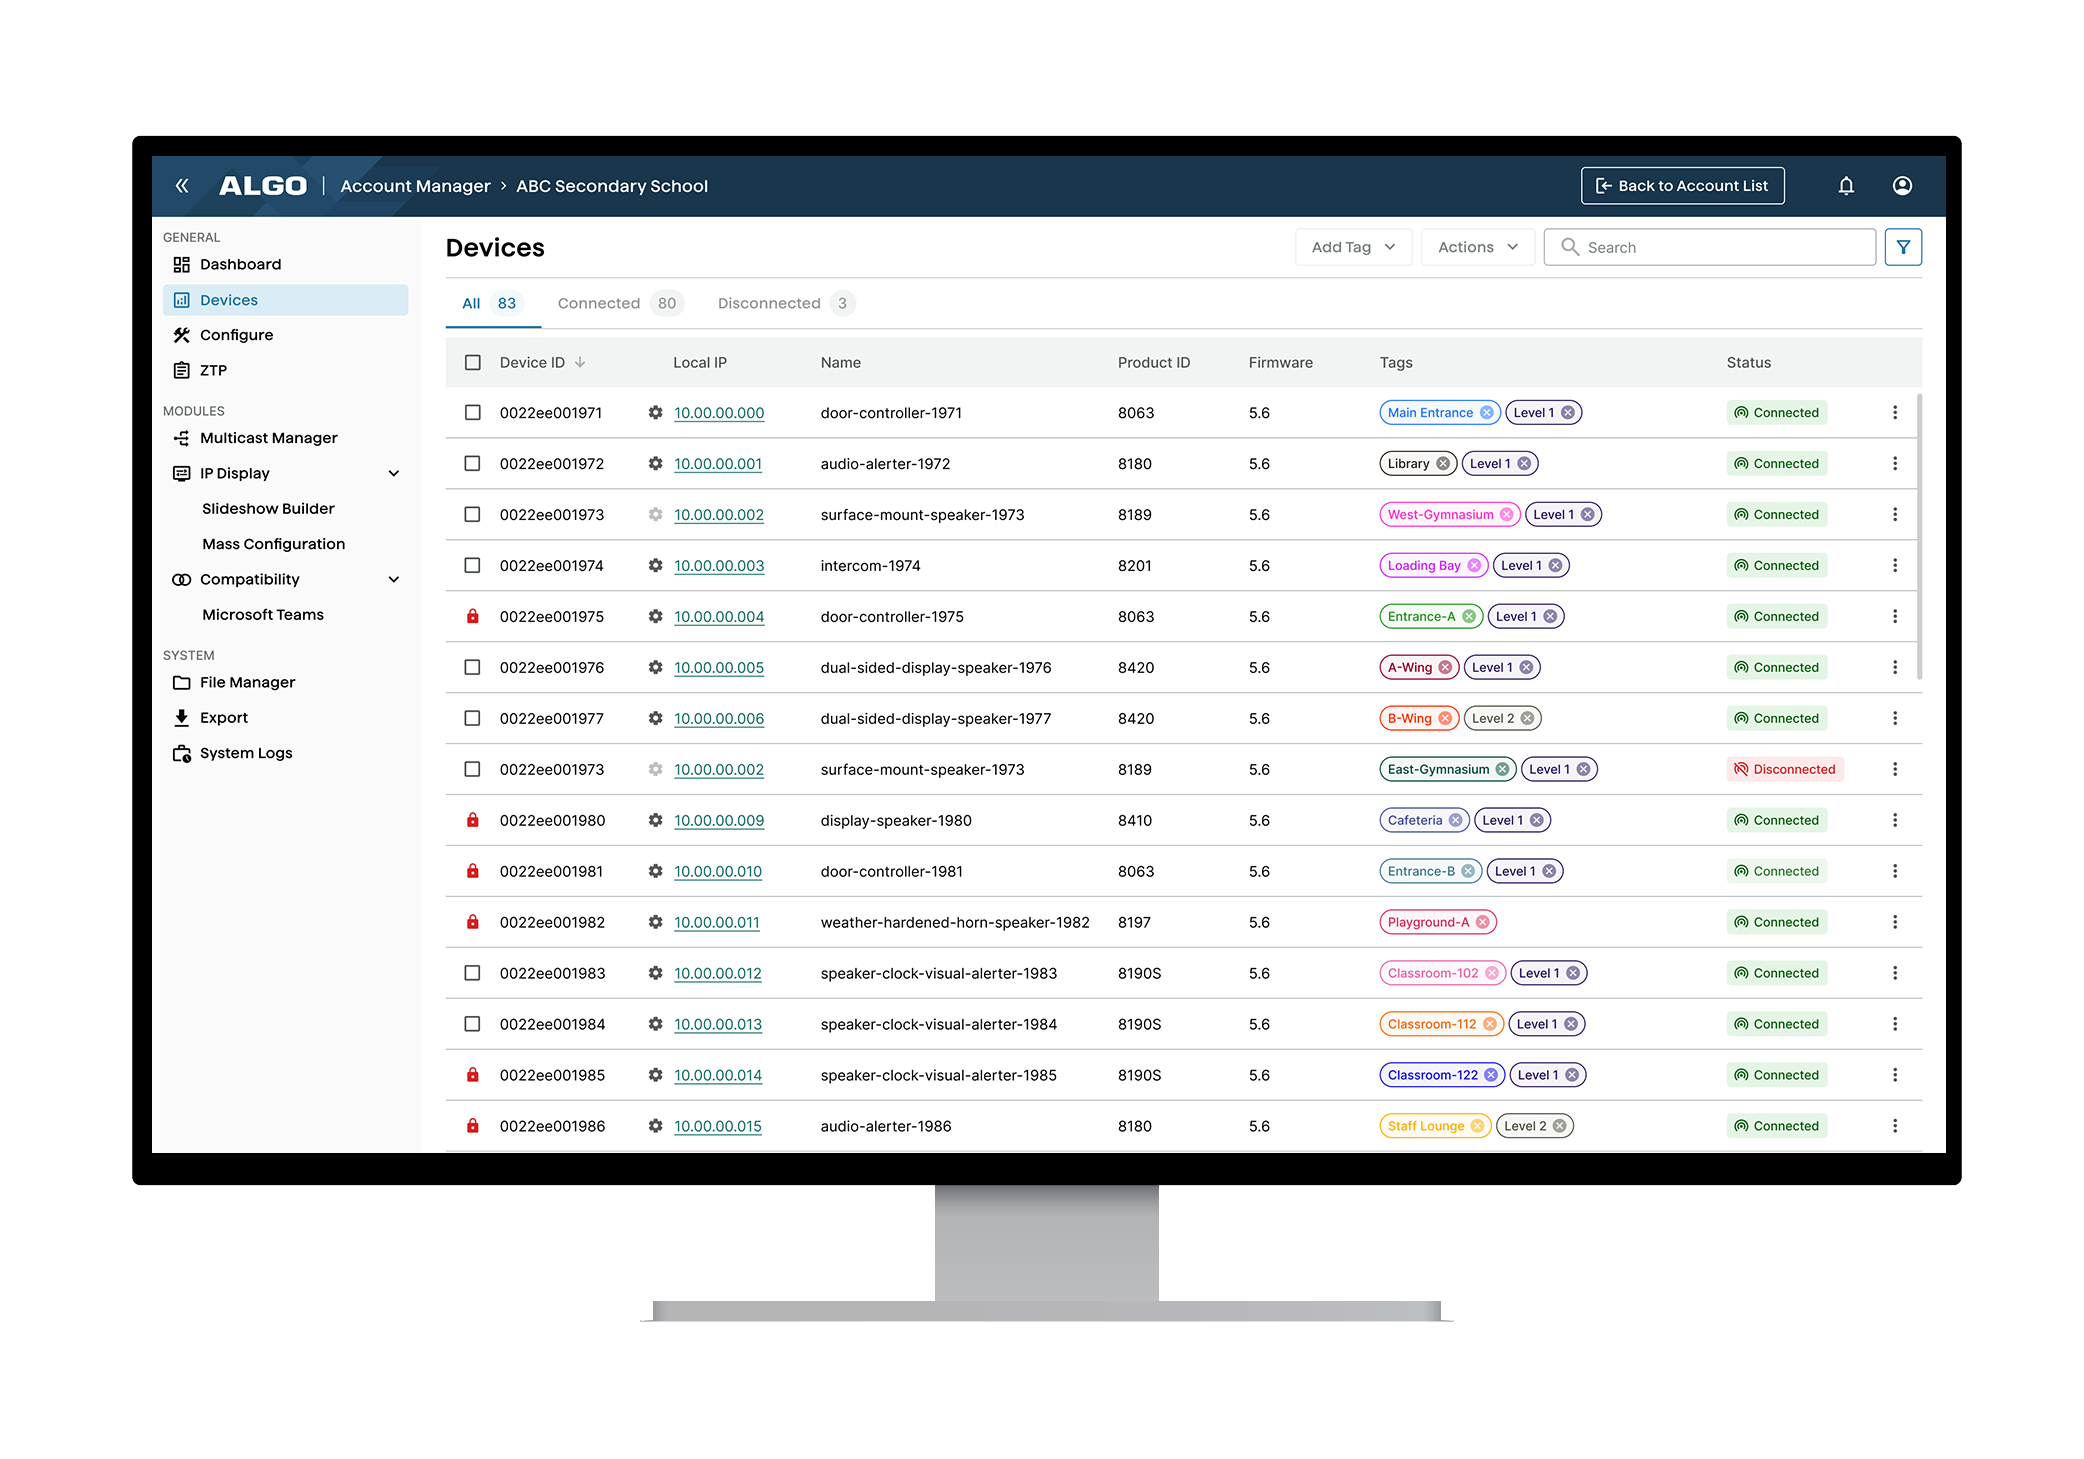
Task: Select checkbox for device 0022ee001984
Action: 473,1024
